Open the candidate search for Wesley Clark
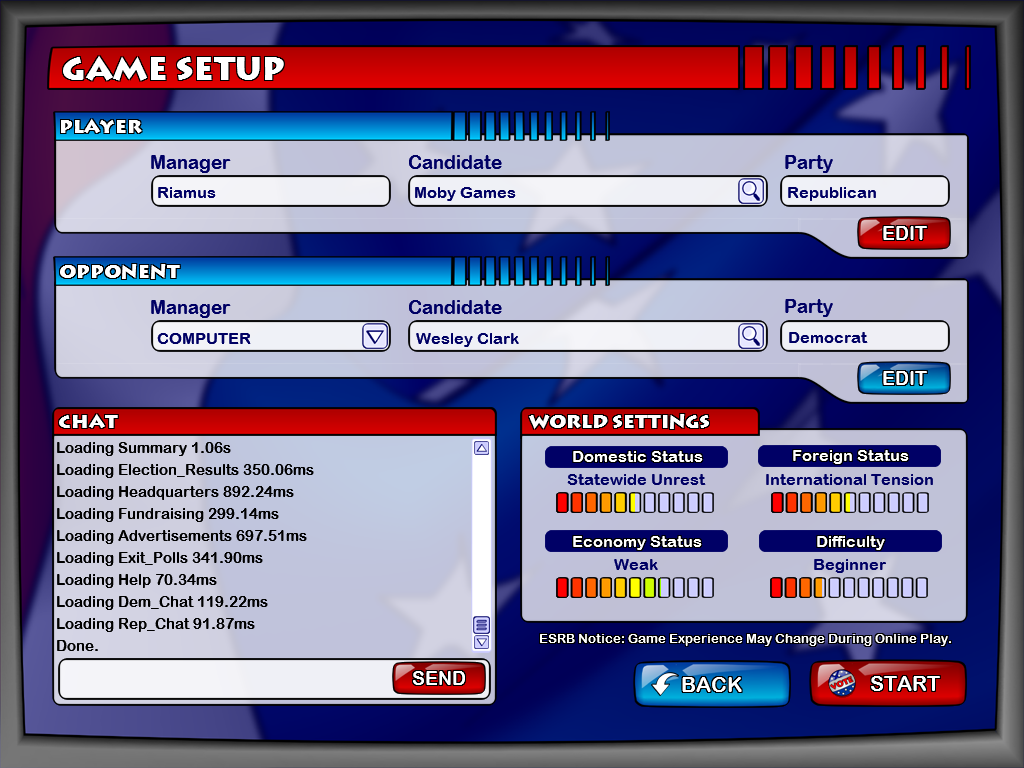The height and width of the screenshot is (768, 1024). point(751,336)
